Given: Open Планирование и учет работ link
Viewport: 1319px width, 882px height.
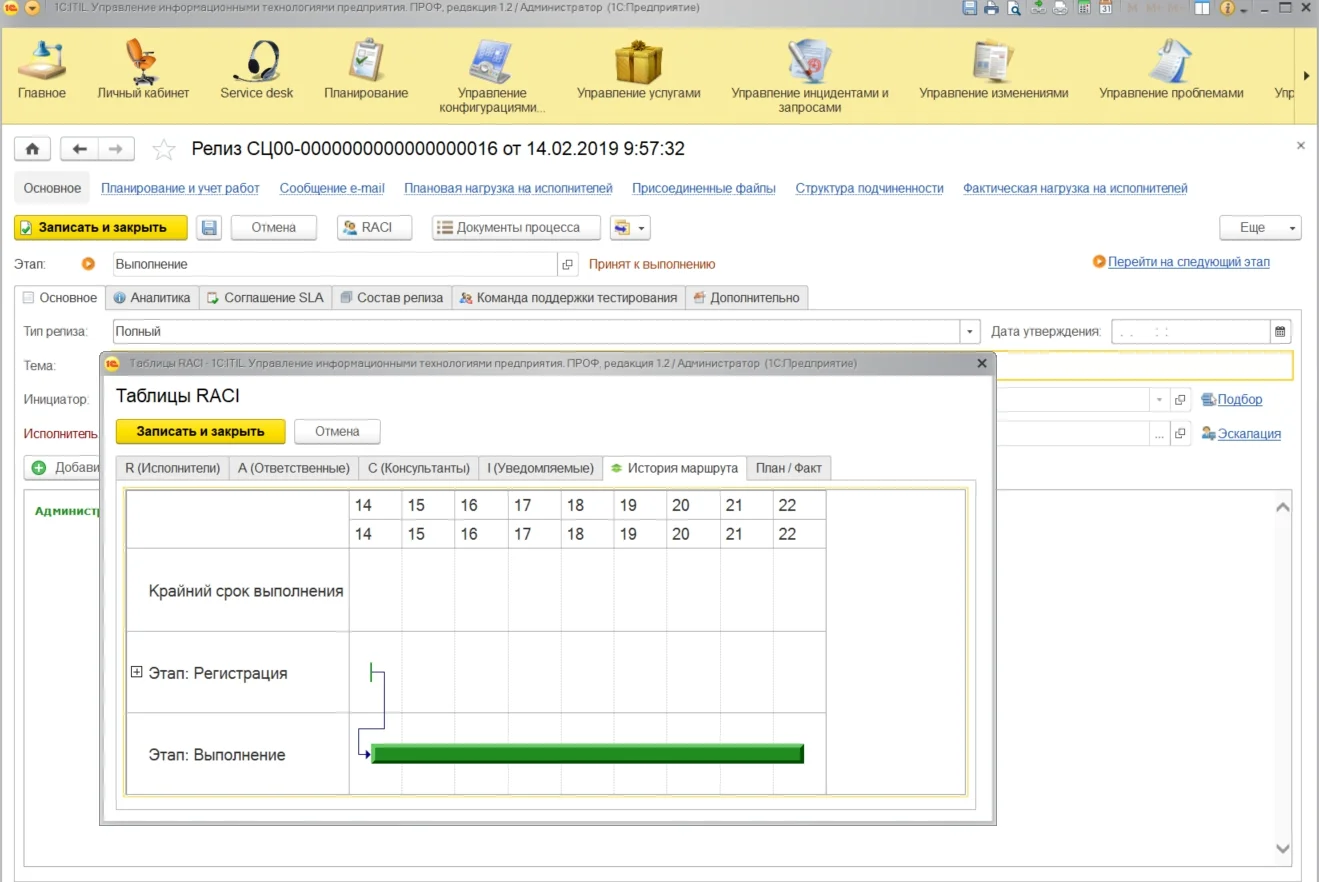Looking at the screenshot, I should point(180,188).
